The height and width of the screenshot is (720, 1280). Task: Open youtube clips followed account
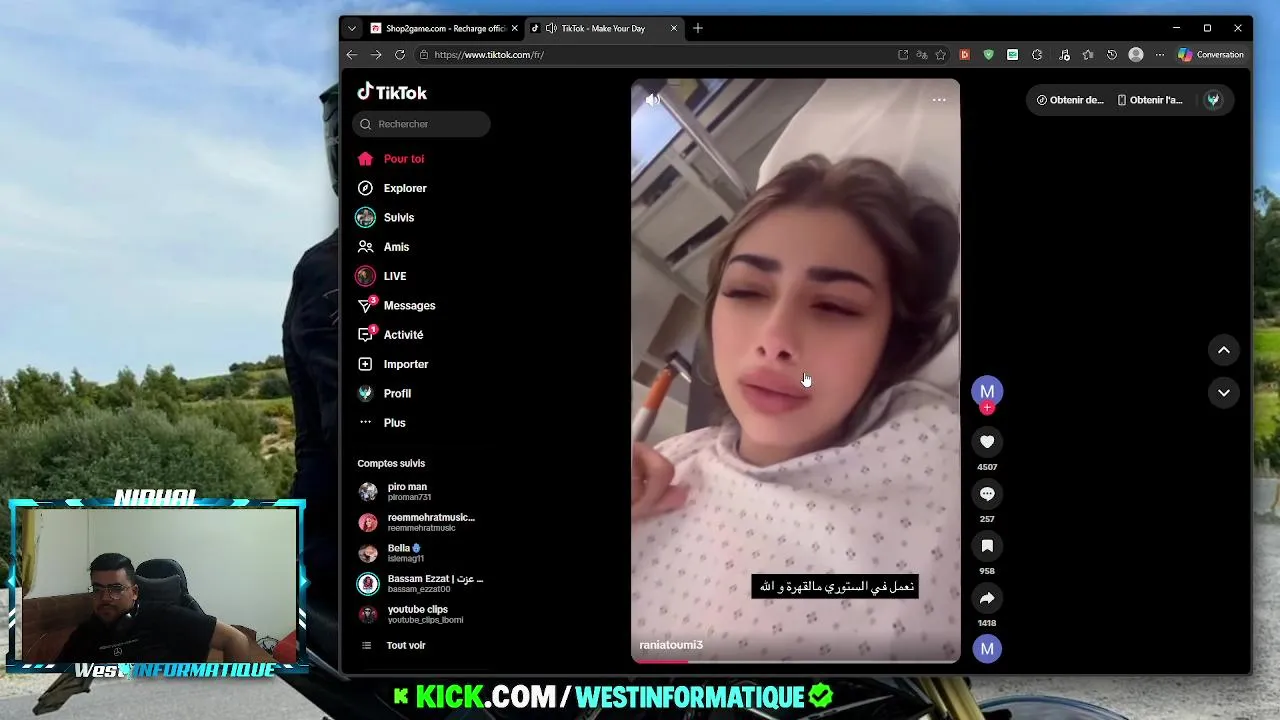pos(411,614)
